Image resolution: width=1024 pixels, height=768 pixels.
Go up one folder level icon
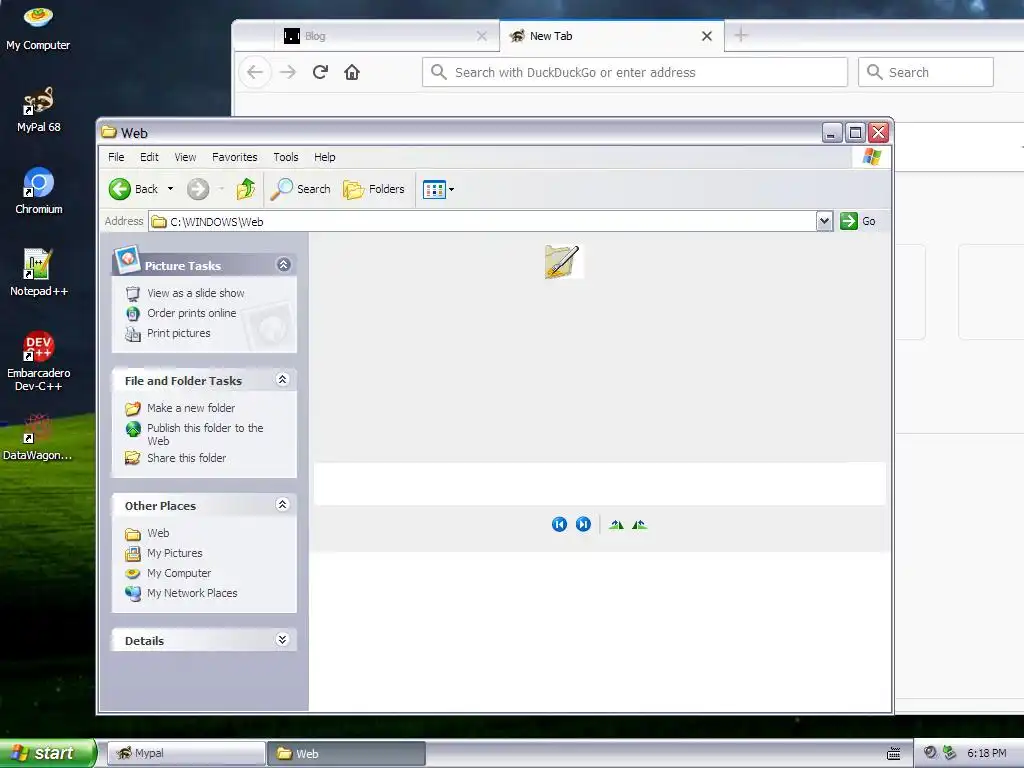tap(246, 189)
